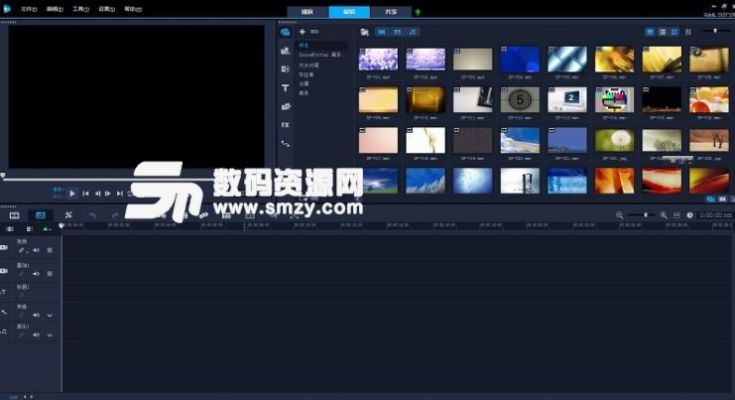Select the ScoreFitter music library entry

click(x=321, y=55)
